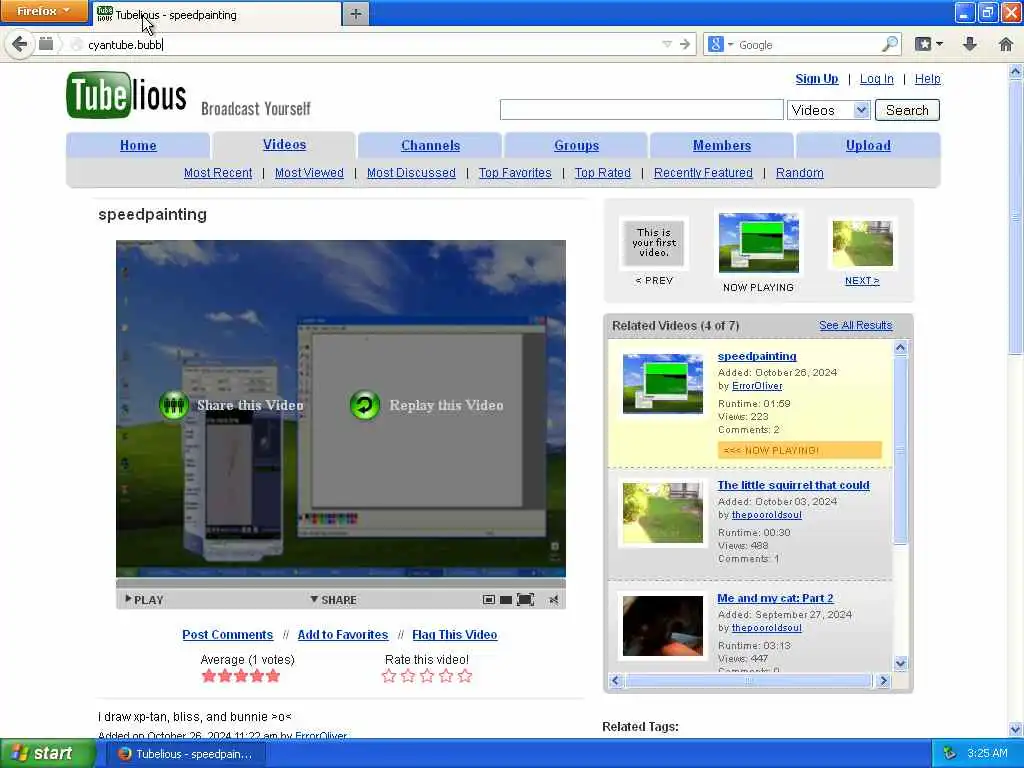Open the Sign Up link
The height and width of the screenshot is (768, 1024).
[816, 78]
